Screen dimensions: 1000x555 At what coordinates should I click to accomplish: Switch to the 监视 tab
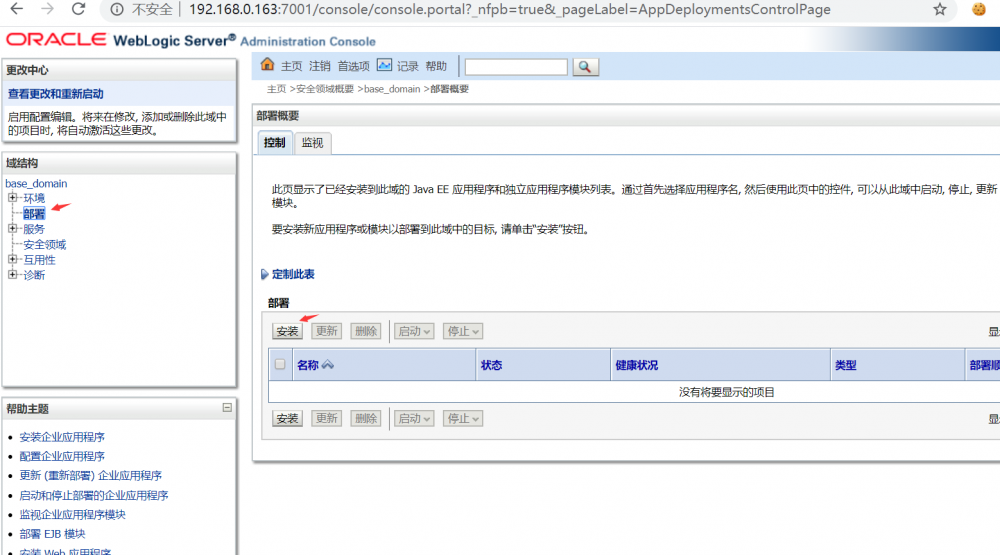(x=312, y=143)
